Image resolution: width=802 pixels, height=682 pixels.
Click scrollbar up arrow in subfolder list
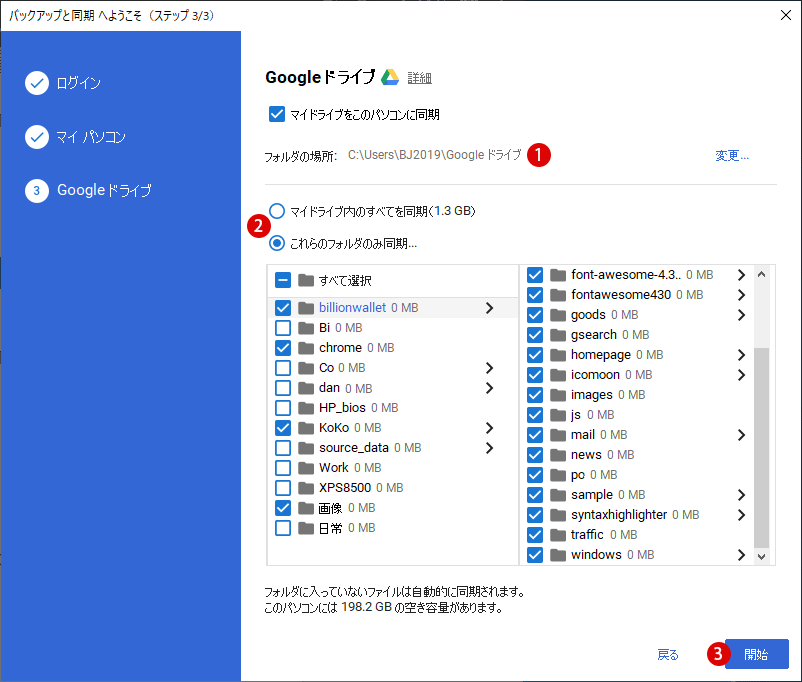click(x=762, y=275)
